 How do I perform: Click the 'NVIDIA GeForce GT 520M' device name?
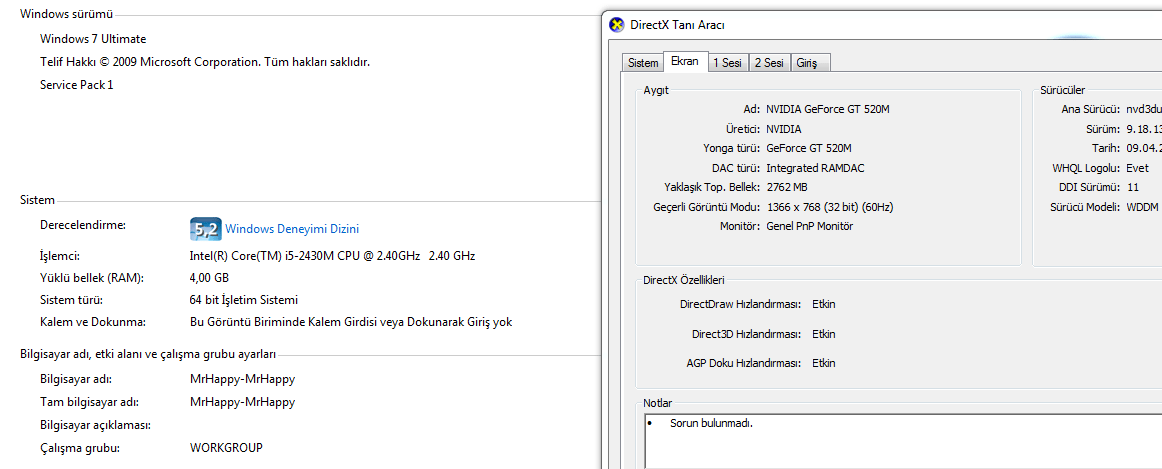click(x=827, y=109)
